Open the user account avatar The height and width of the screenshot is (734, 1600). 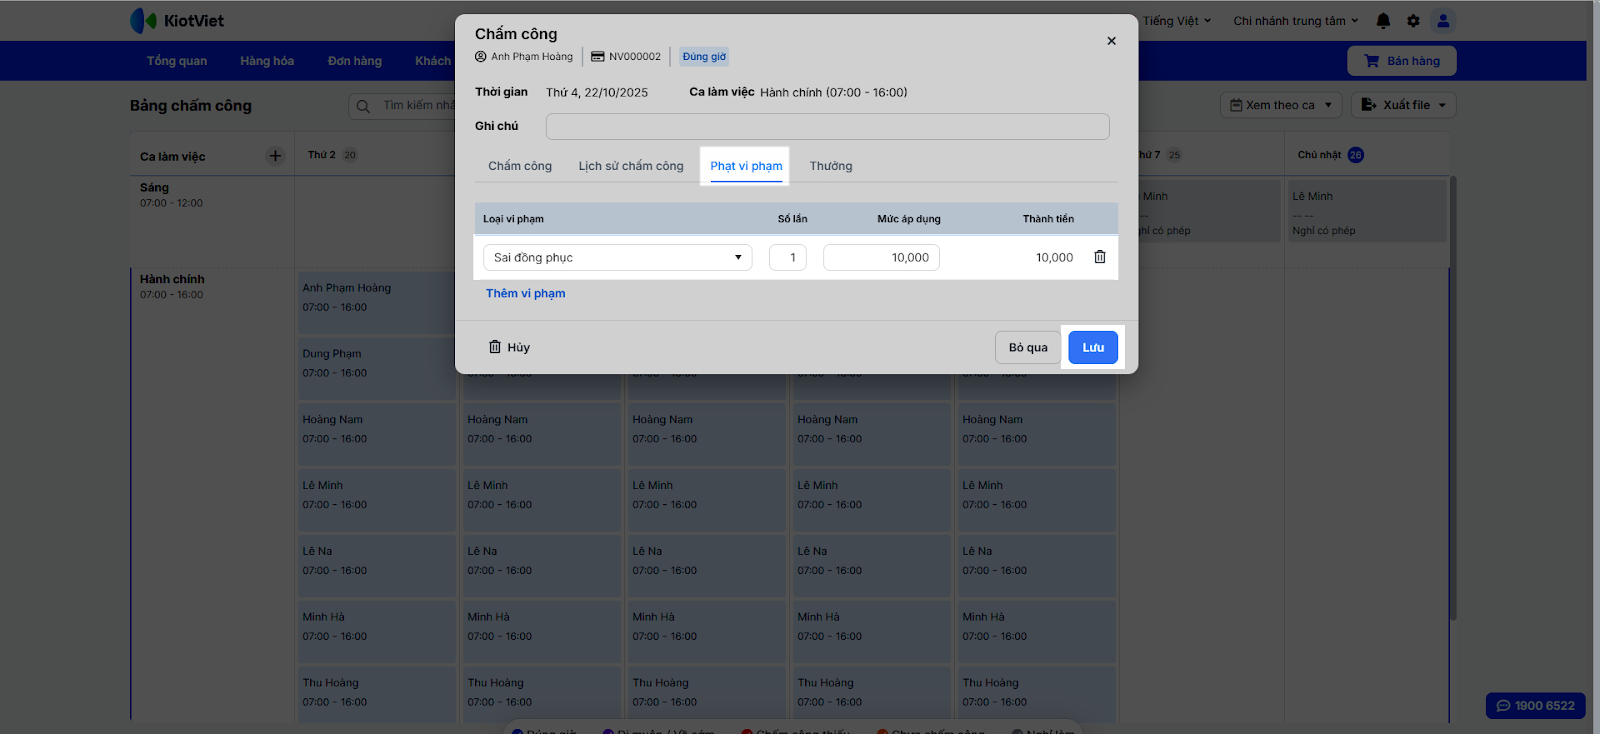click(x=1443, y=21)
